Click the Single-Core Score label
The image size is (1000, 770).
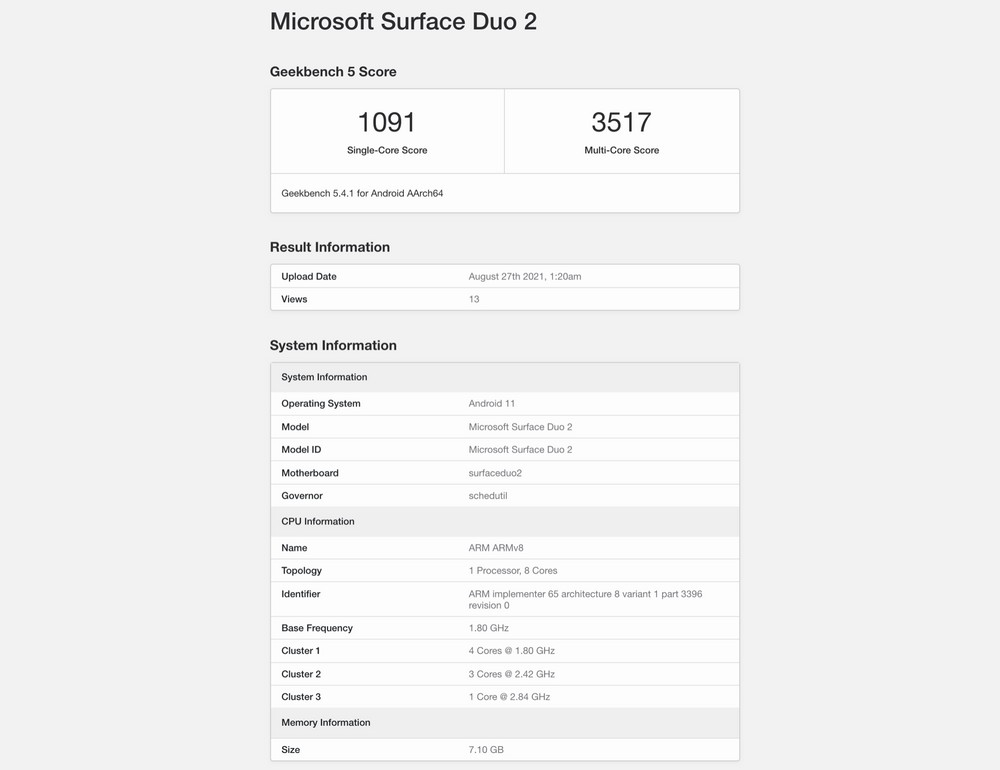click(387, 150)
